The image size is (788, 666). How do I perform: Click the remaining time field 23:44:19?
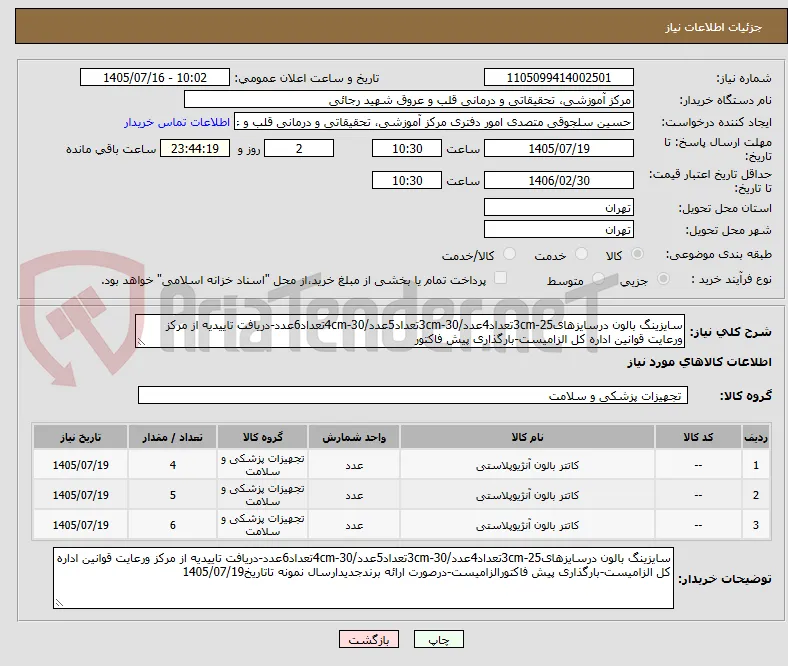pyautogui.click(x=195, y=148)
